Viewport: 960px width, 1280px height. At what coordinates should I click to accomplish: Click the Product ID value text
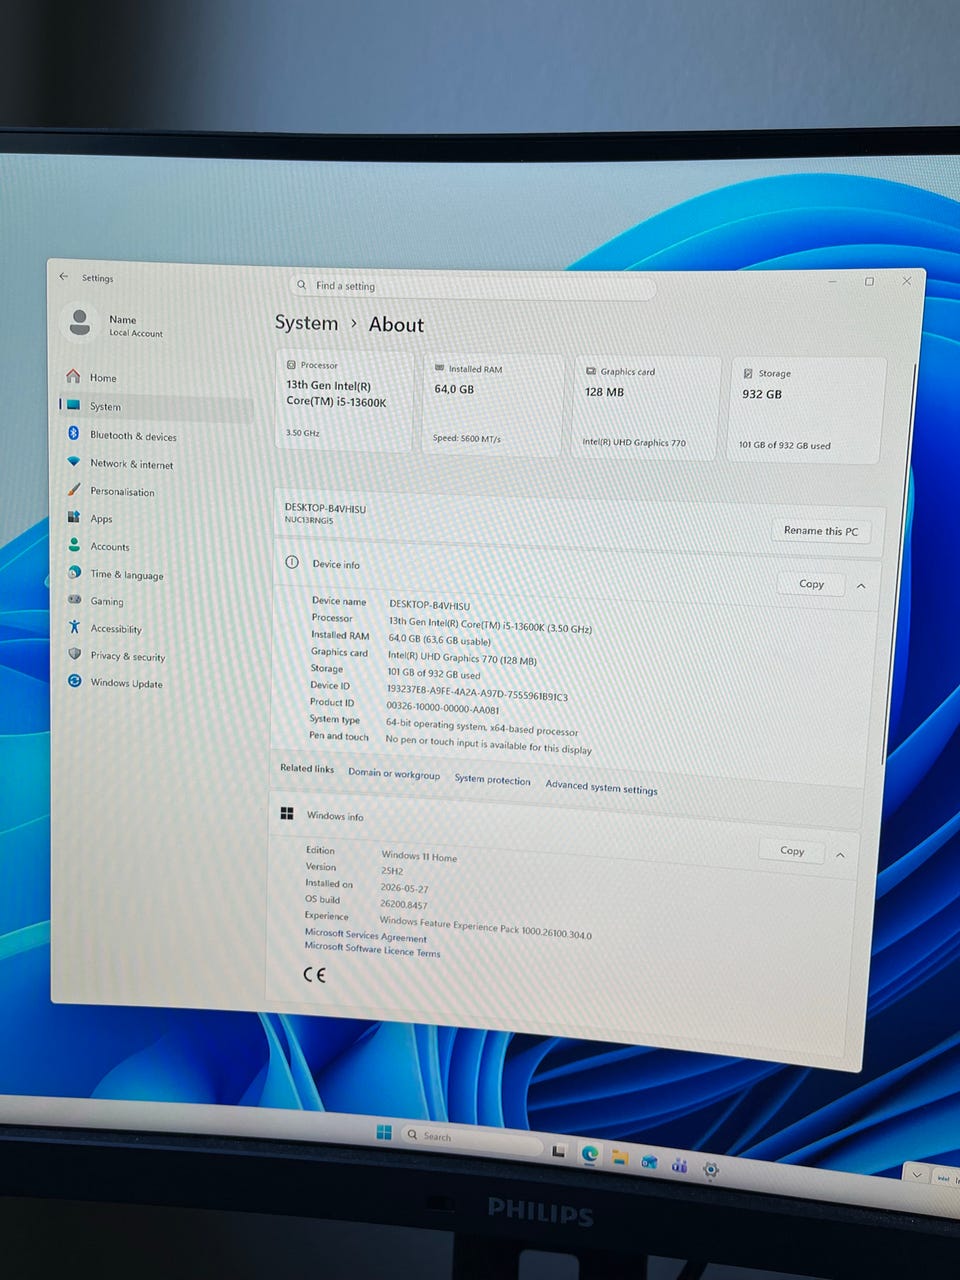click(x=442, y=708)
